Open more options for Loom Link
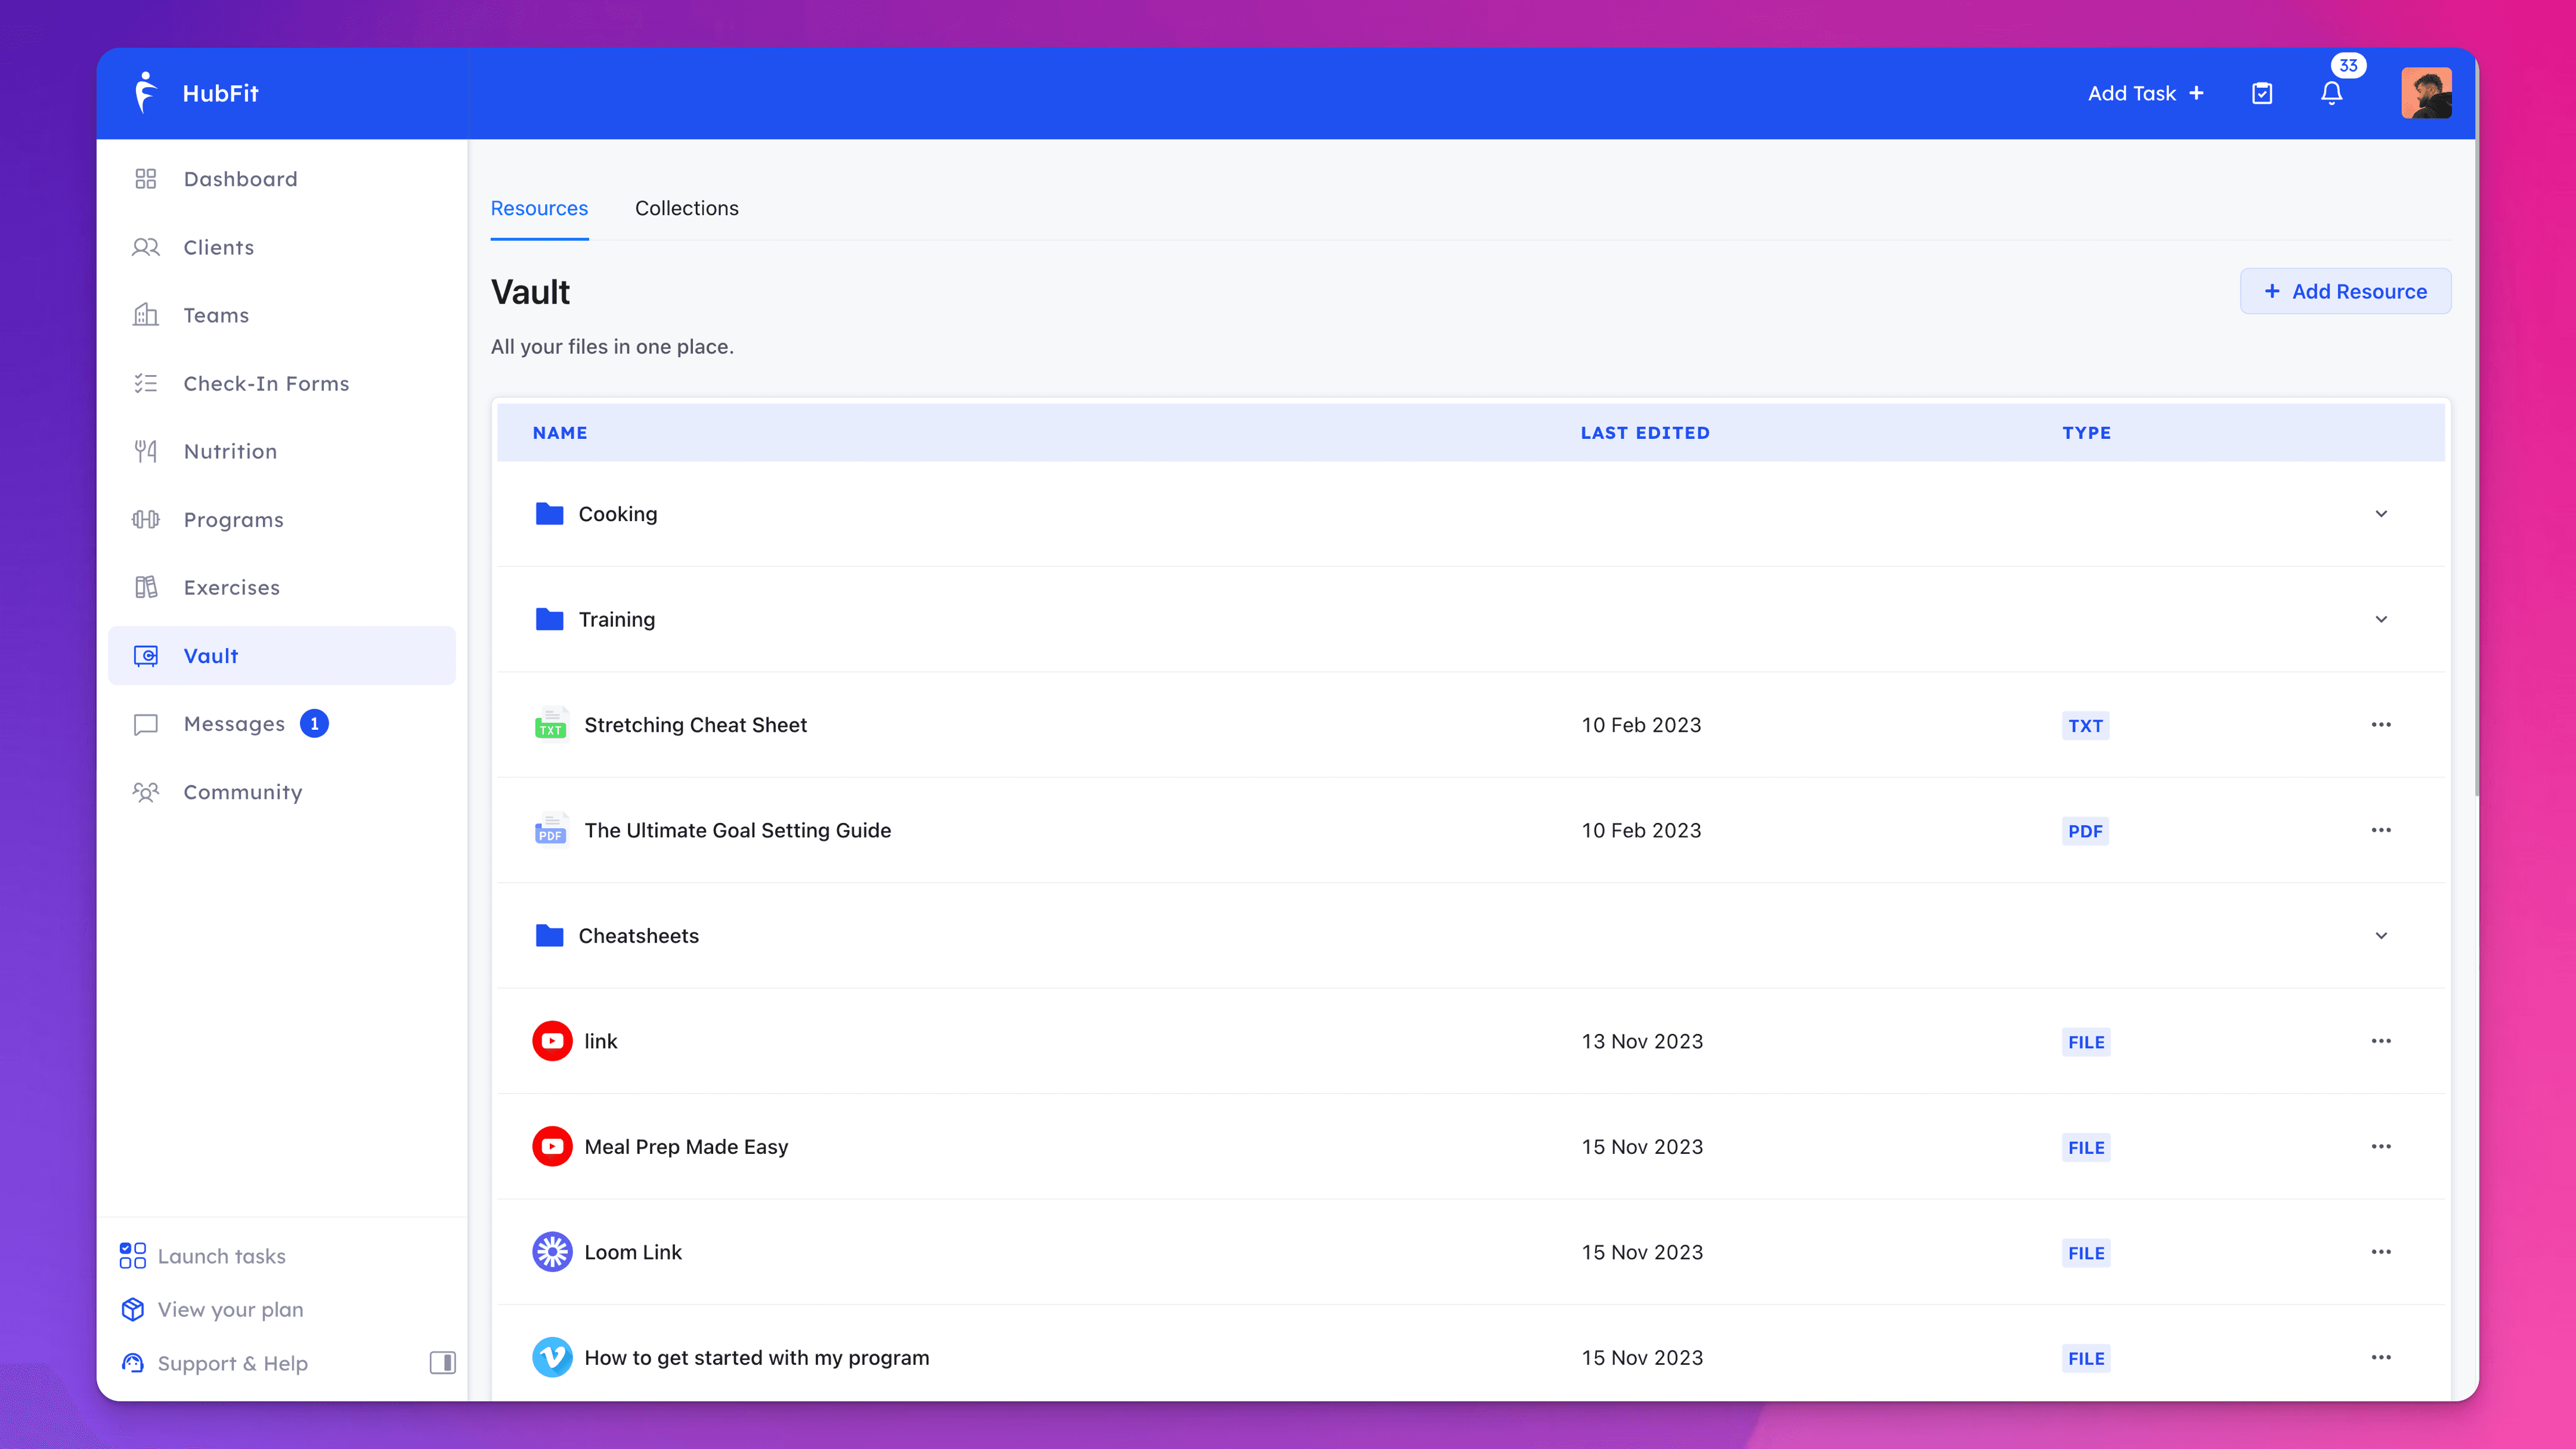 coord(2381,1252)
